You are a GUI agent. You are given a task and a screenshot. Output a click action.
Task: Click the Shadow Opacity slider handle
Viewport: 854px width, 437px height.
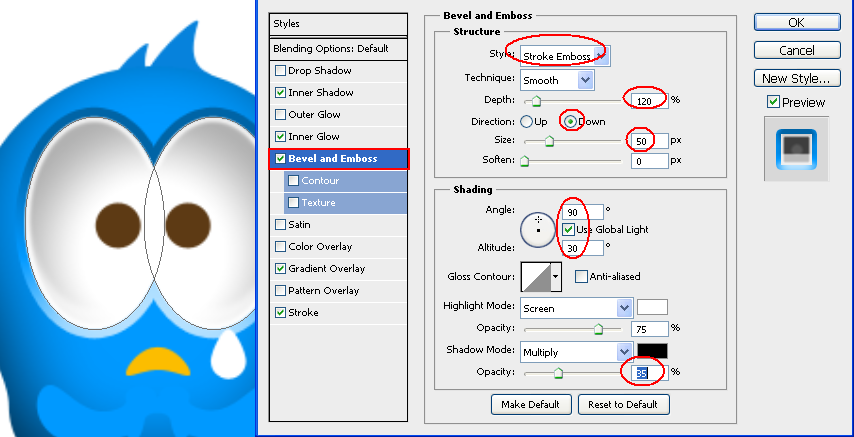click(x=558, y=373)
